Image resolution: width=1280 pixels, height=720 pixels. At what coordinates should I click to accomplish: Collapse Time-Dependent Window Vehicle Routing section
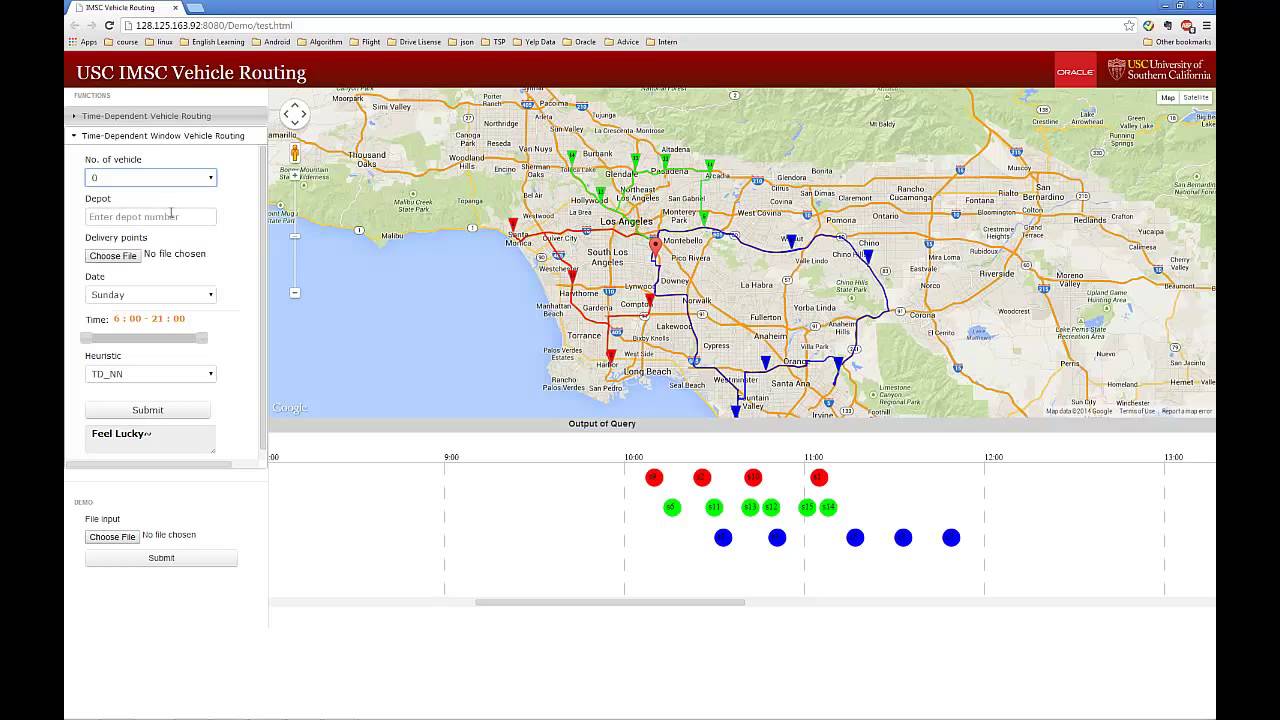pyautogui.click(x=165, y=136)
